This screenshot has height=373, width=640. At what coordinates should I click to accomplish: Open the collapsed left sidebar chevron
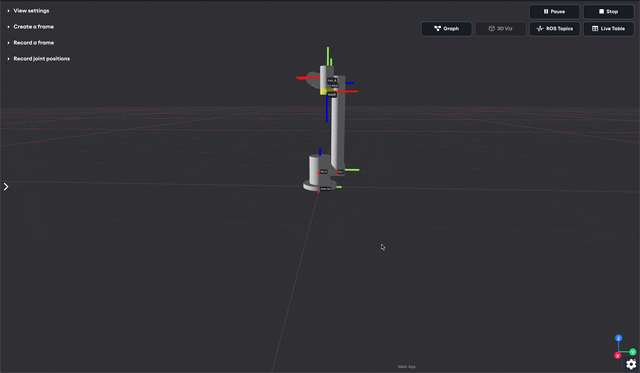(x=6, y=186)
